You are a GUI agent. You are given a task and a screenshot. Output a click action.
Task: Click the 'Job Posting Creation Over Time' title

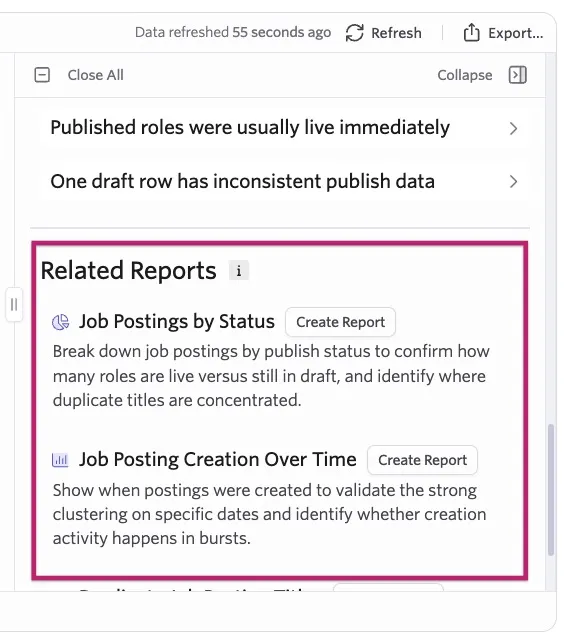coord(218,459)
